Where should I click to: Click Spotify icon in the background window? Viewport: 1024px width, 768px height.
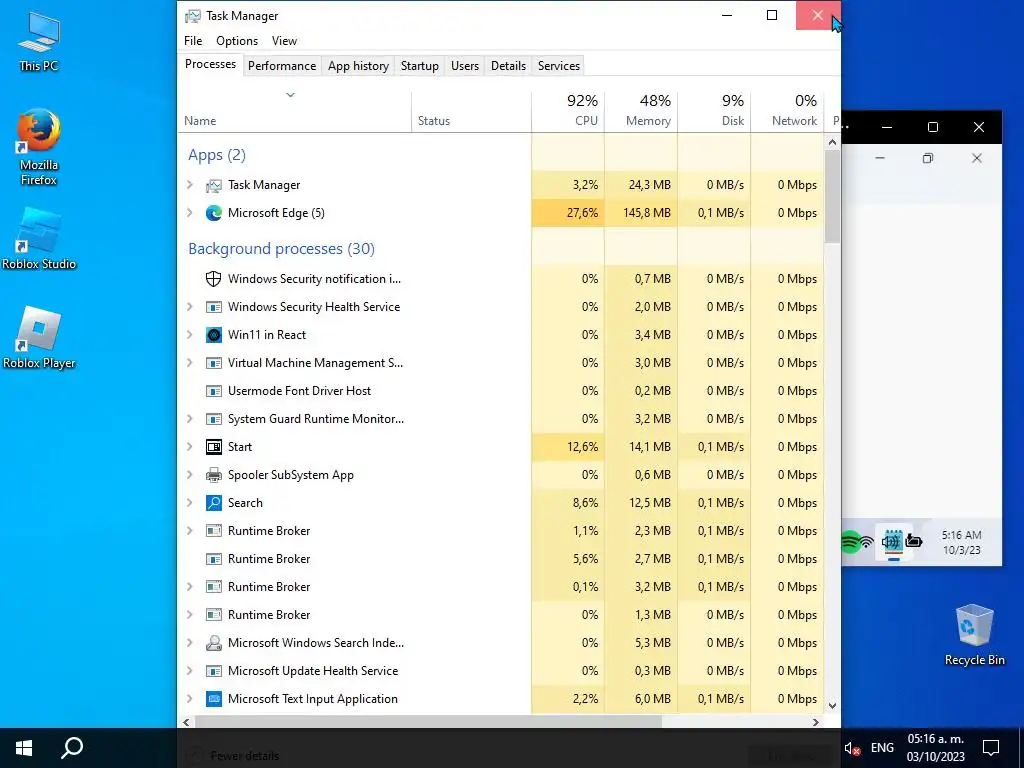pyautogui.click(x=850, y=541)
